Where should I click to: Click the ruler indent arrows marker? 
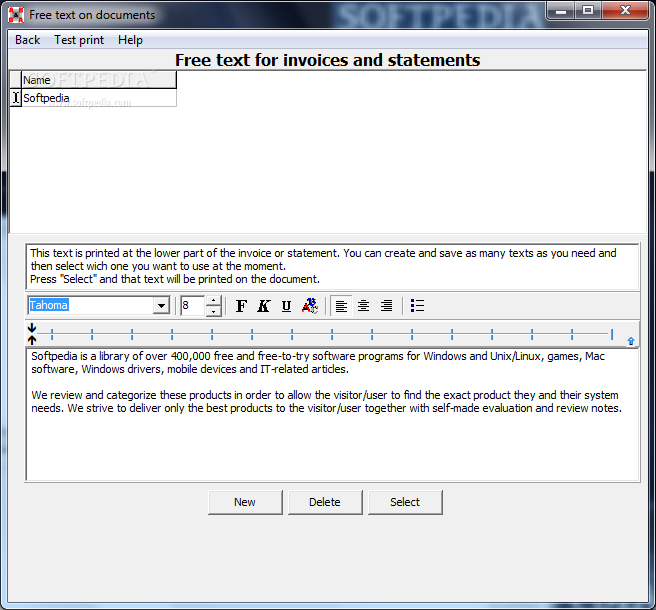point(32,334)
